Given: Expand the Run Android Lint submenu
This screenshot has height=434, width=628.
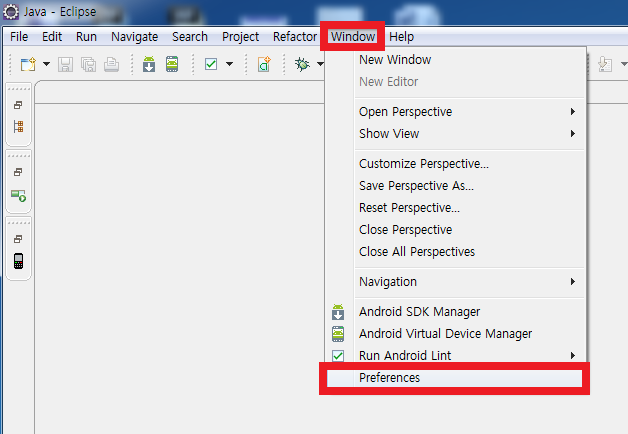Looking at the screenshot, I should coord(455,356).
